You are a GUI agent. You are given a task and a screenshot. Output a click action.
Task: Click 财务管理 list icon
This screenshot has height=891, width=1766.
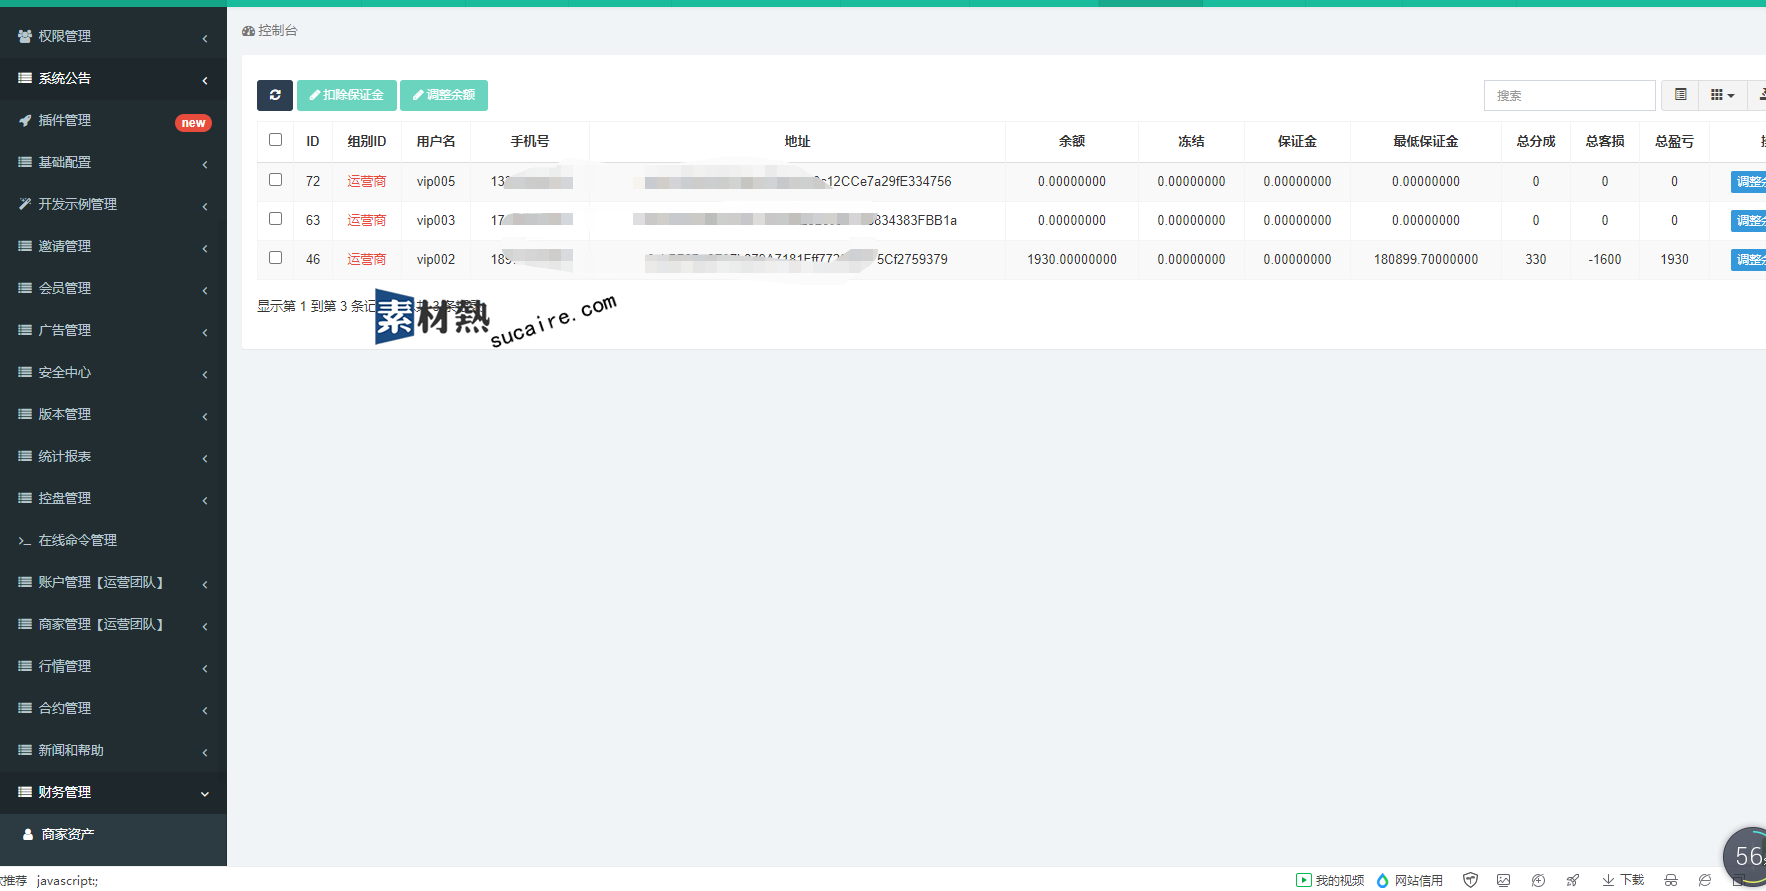click(x=25, y=792)
